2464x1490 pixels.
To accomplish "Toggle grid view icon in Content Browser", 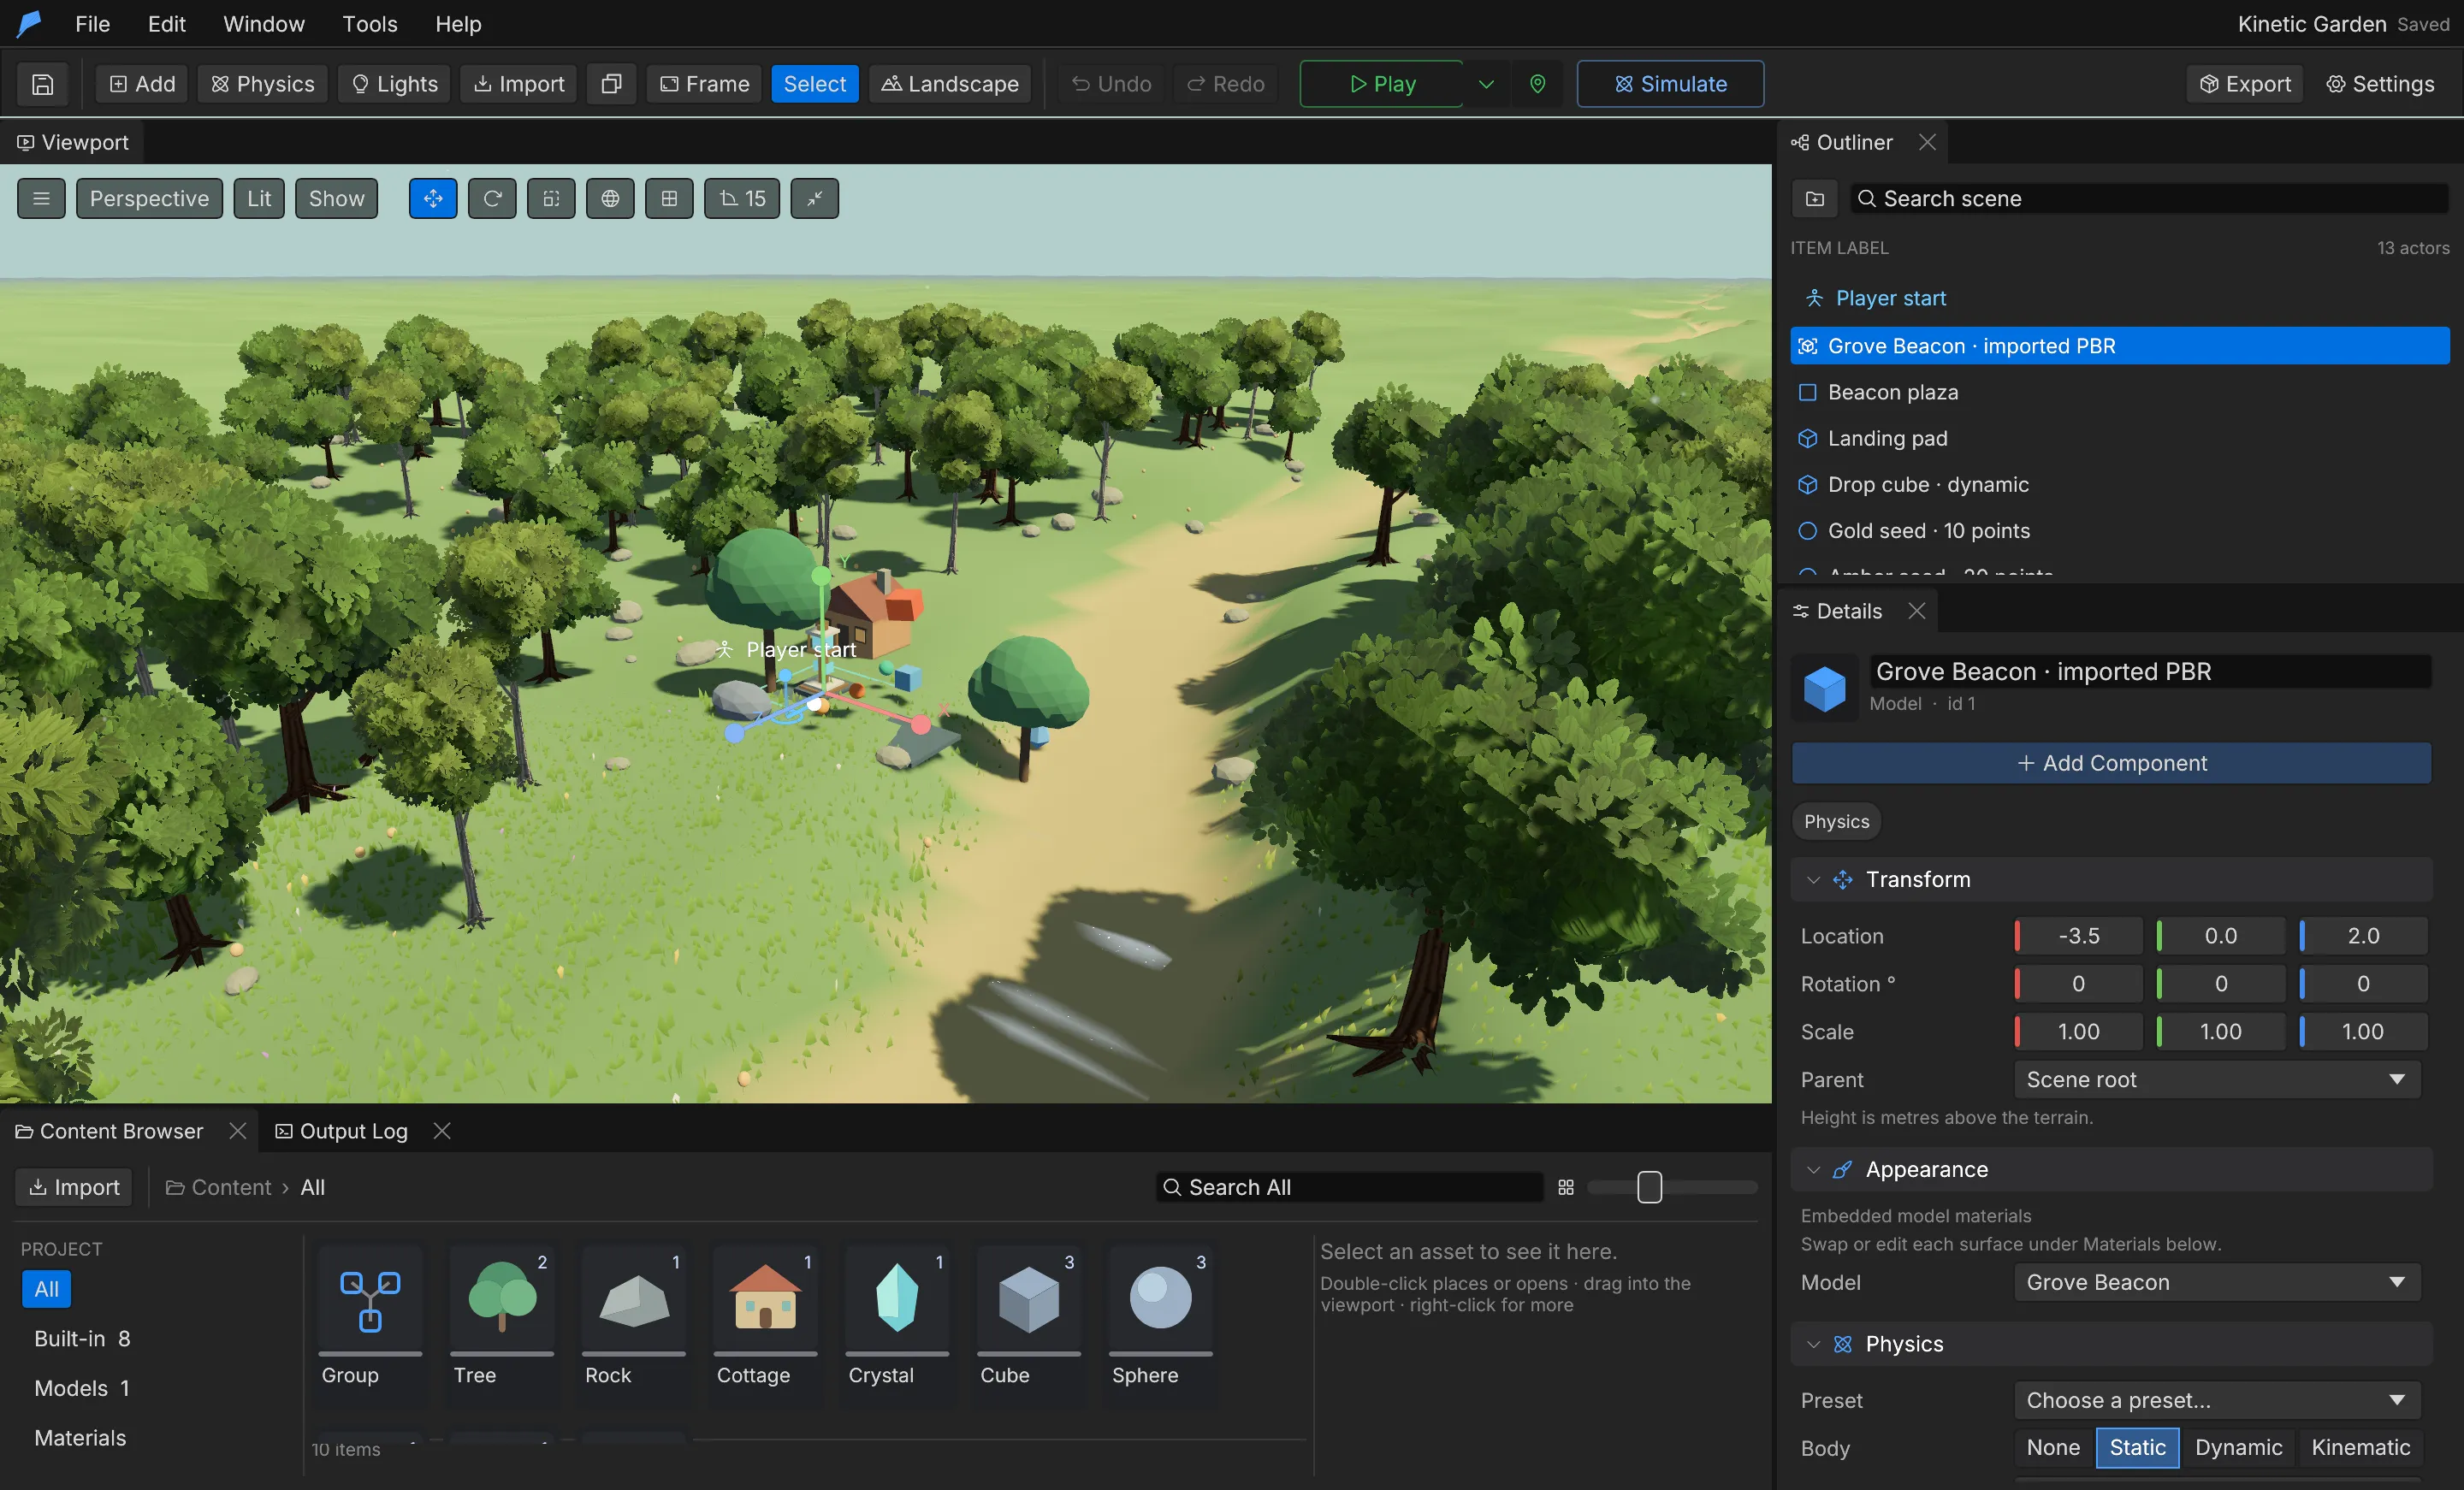I will 1566,1187.
